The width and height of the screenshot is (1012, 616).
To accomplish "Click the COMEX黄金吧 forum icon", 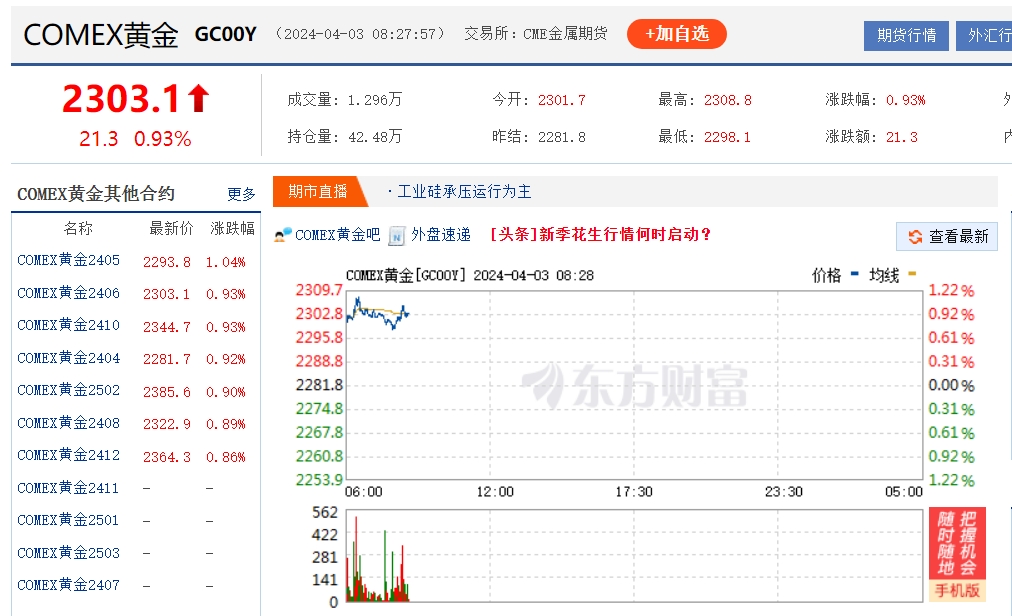I will 283,235.
